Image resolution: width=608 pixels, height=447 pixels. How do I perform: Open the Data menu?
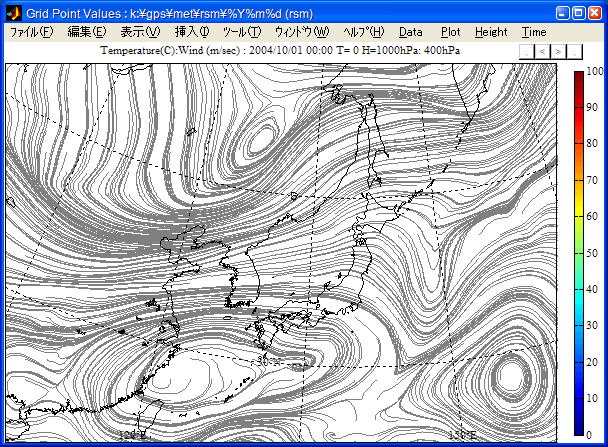(411, 32)
